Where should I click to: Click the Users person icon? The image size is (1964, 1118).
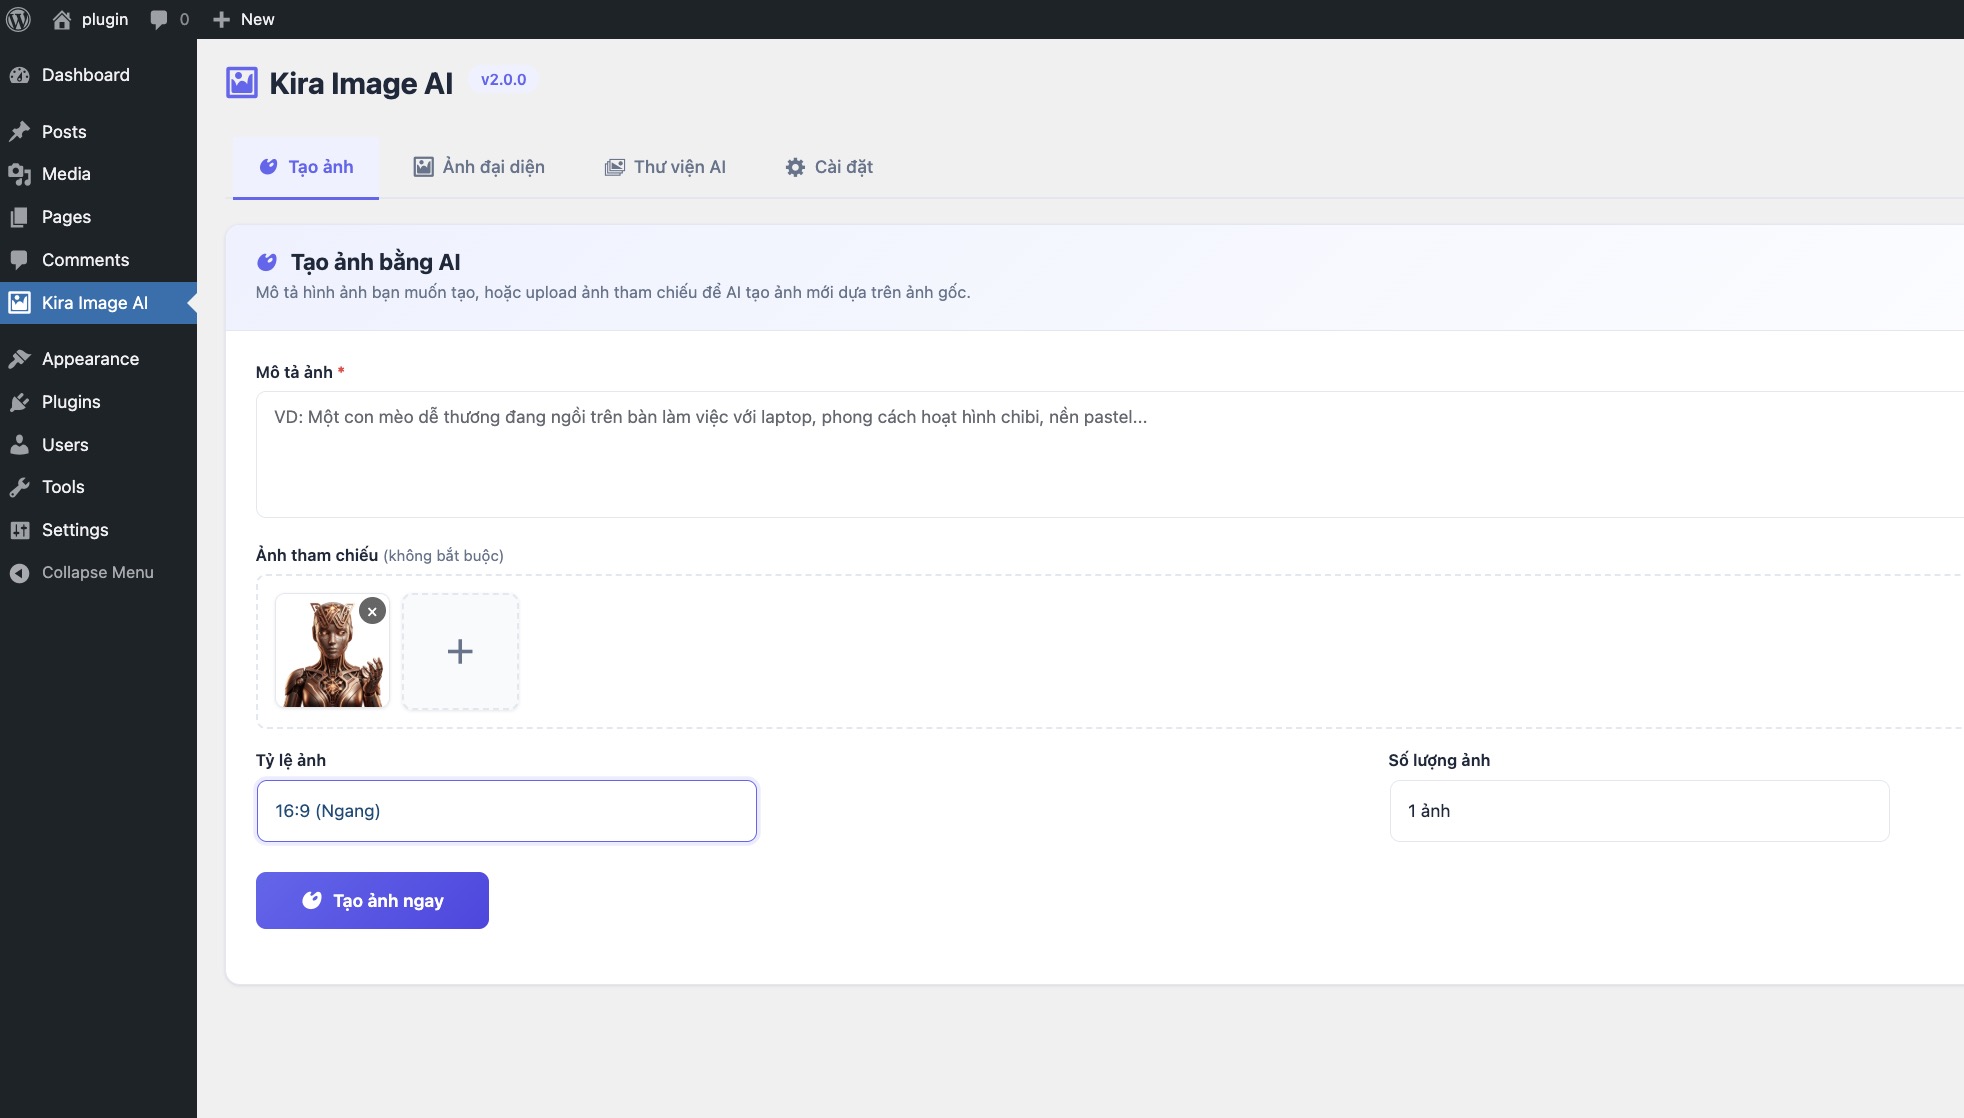click(19, 445)
